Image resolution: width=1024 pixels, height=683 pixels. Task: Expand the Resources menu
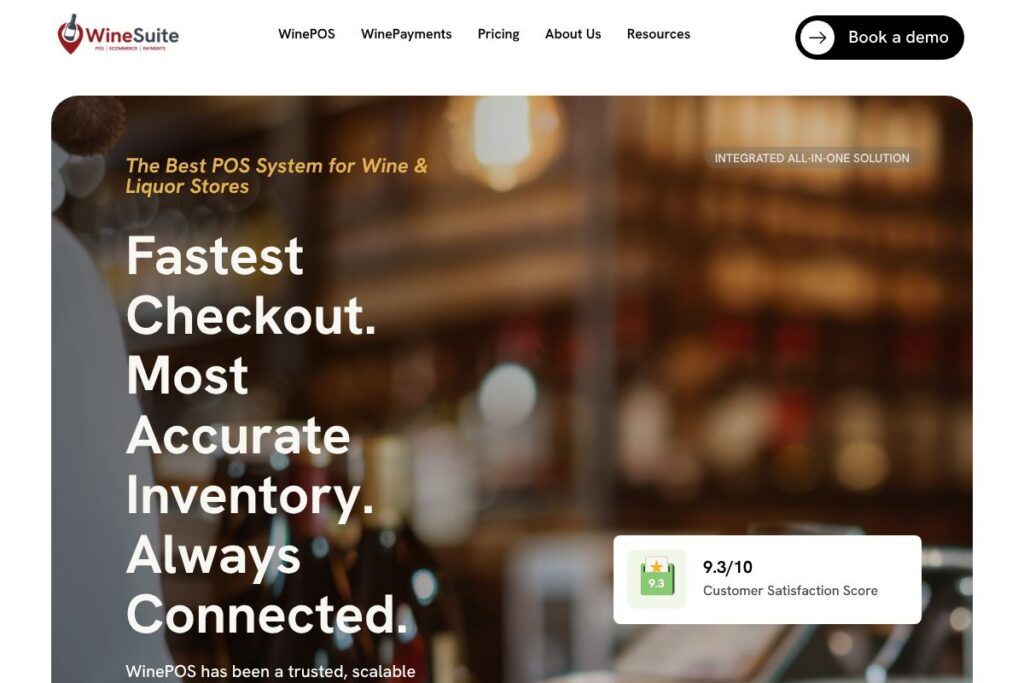658,34
